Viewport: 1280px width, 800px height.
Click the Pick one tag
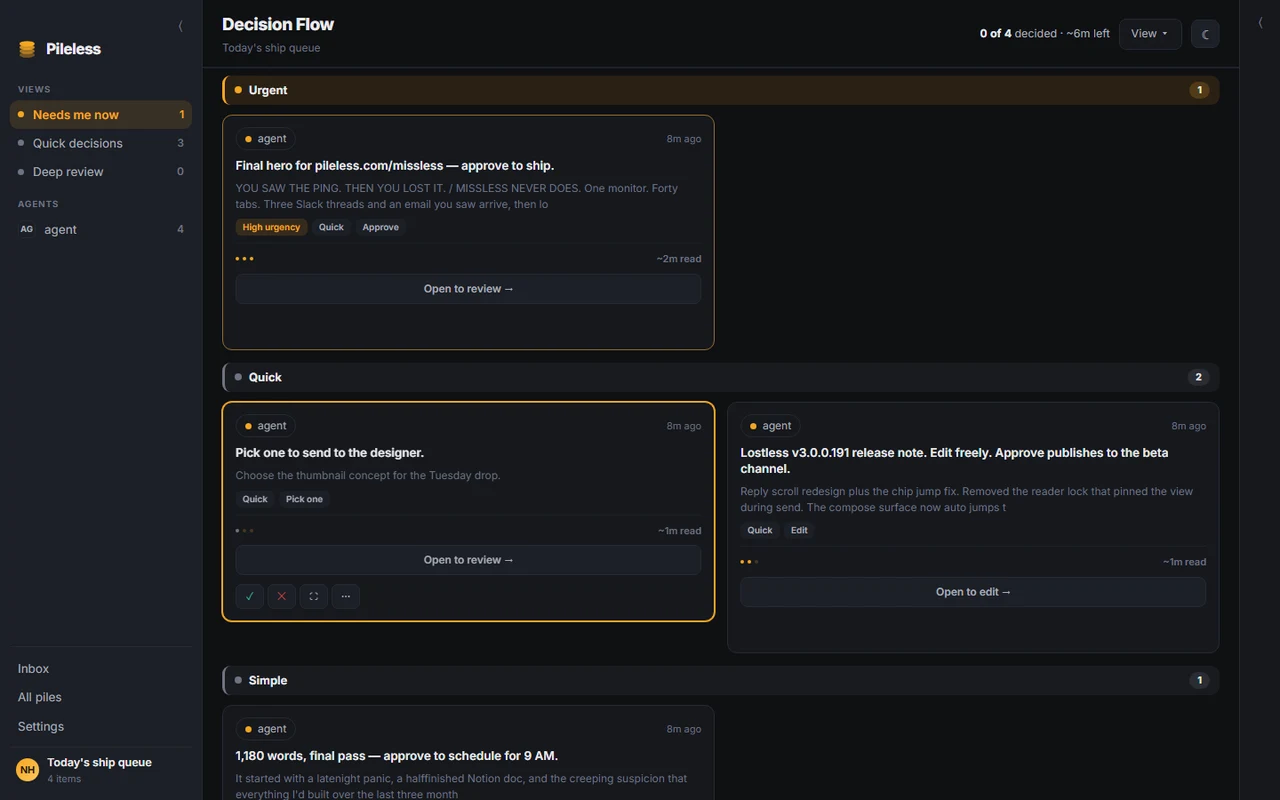(x=305, y=499)
